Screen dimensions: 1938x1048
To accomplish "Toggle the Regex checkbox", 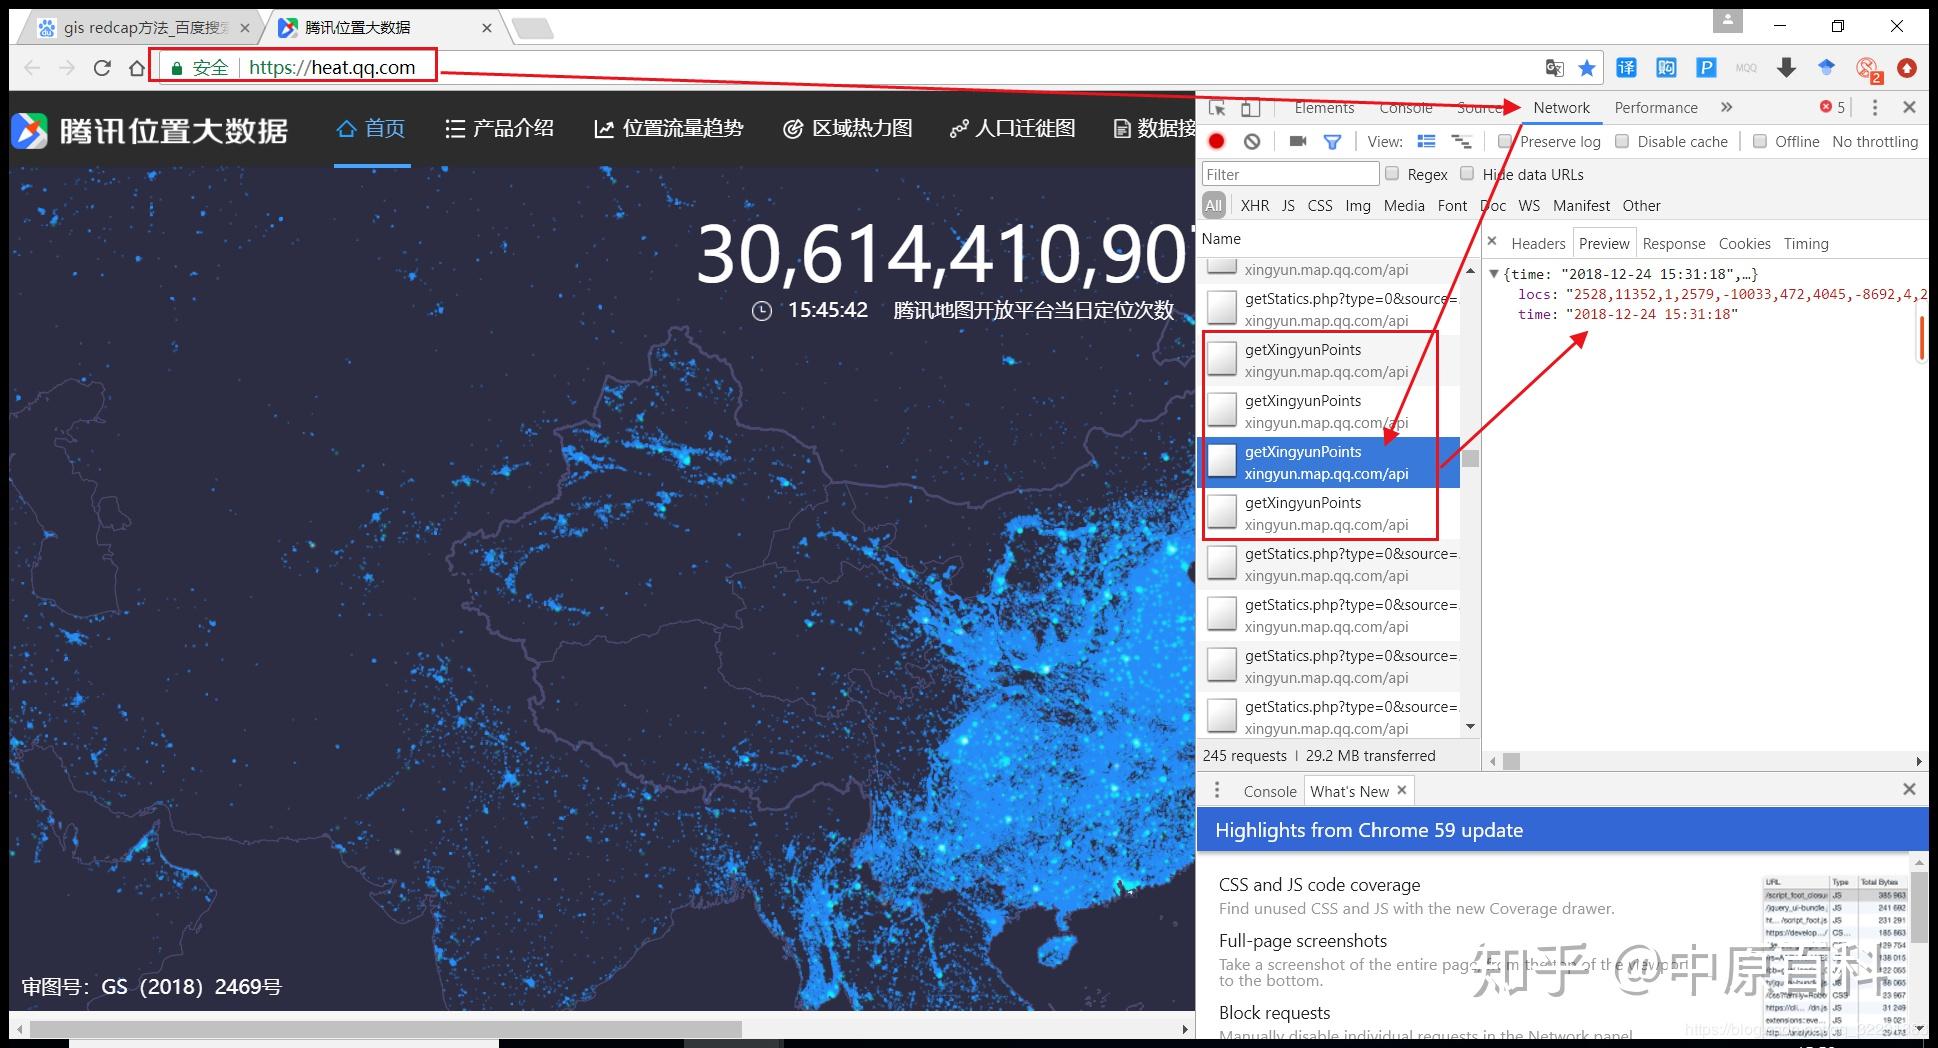I will [1392, 174].
